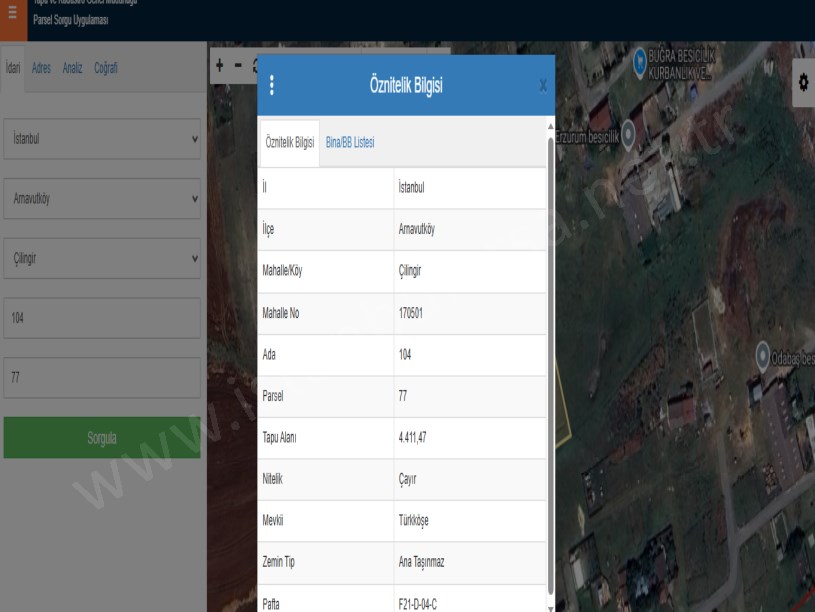
Task: Switch to the Coğrafi tab
Action: click(x=106, y=68)
